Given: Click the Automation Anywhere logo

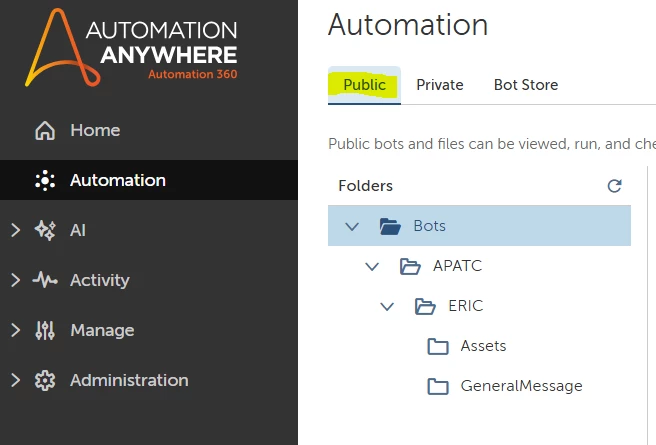Looking at the screenshot, I should click(x=131, y=47).
